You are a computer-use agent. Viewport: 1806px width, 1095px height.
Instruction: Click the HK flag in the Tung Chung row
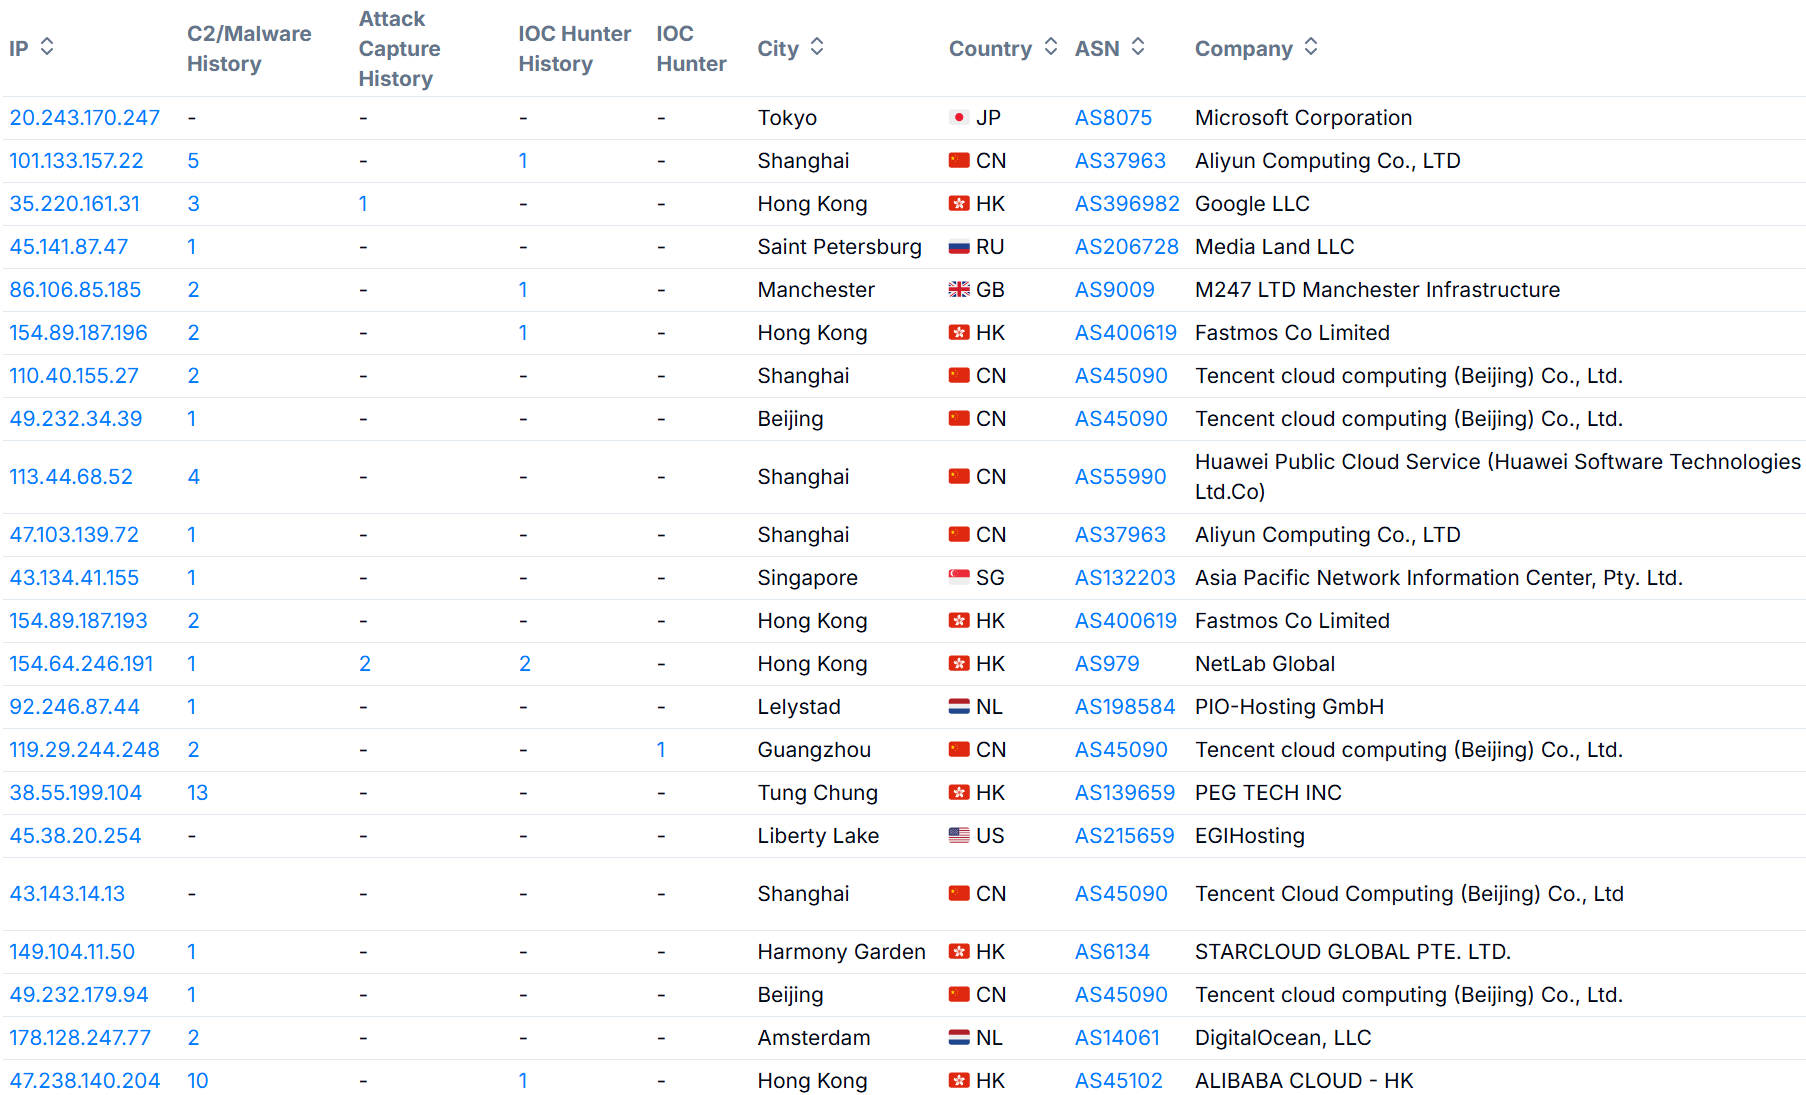tap(959, 792)
